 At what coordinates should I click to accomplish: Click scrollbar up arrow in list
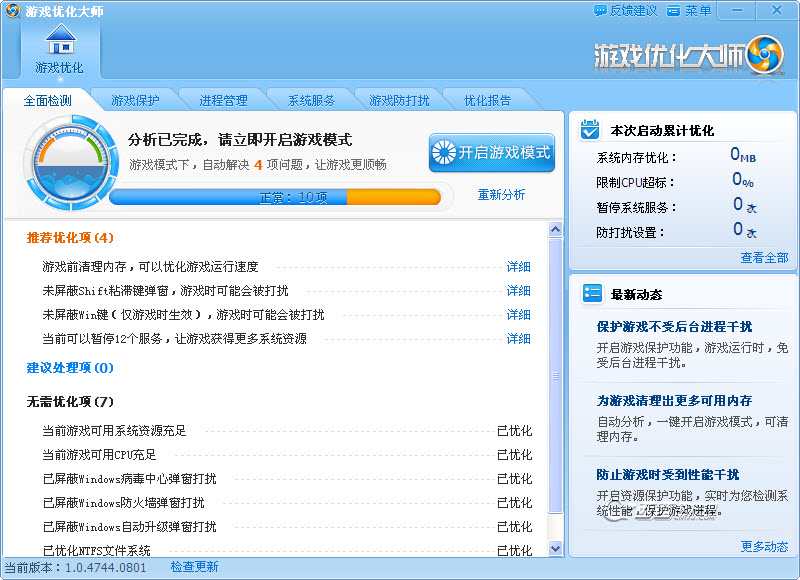point(556,230)
